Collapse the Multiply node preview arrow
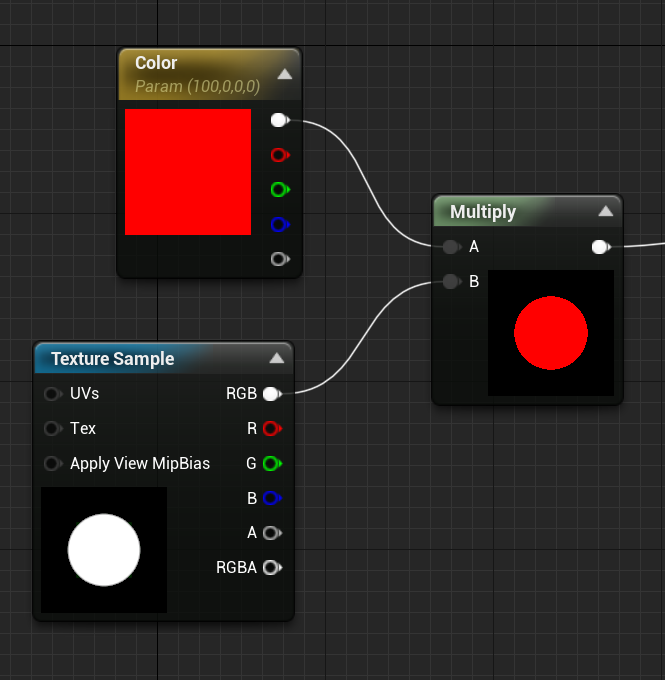The height and width of the screenshot is (680, 665). (606, 211)
